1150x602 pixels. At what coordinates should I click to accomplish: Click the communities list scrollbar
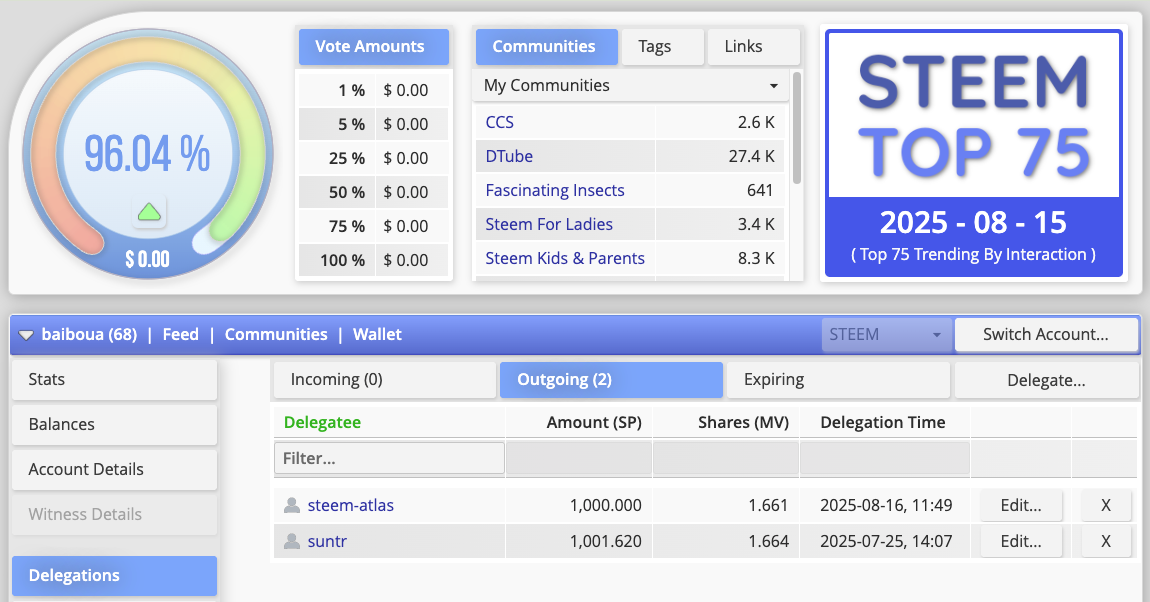click(796, 128)
